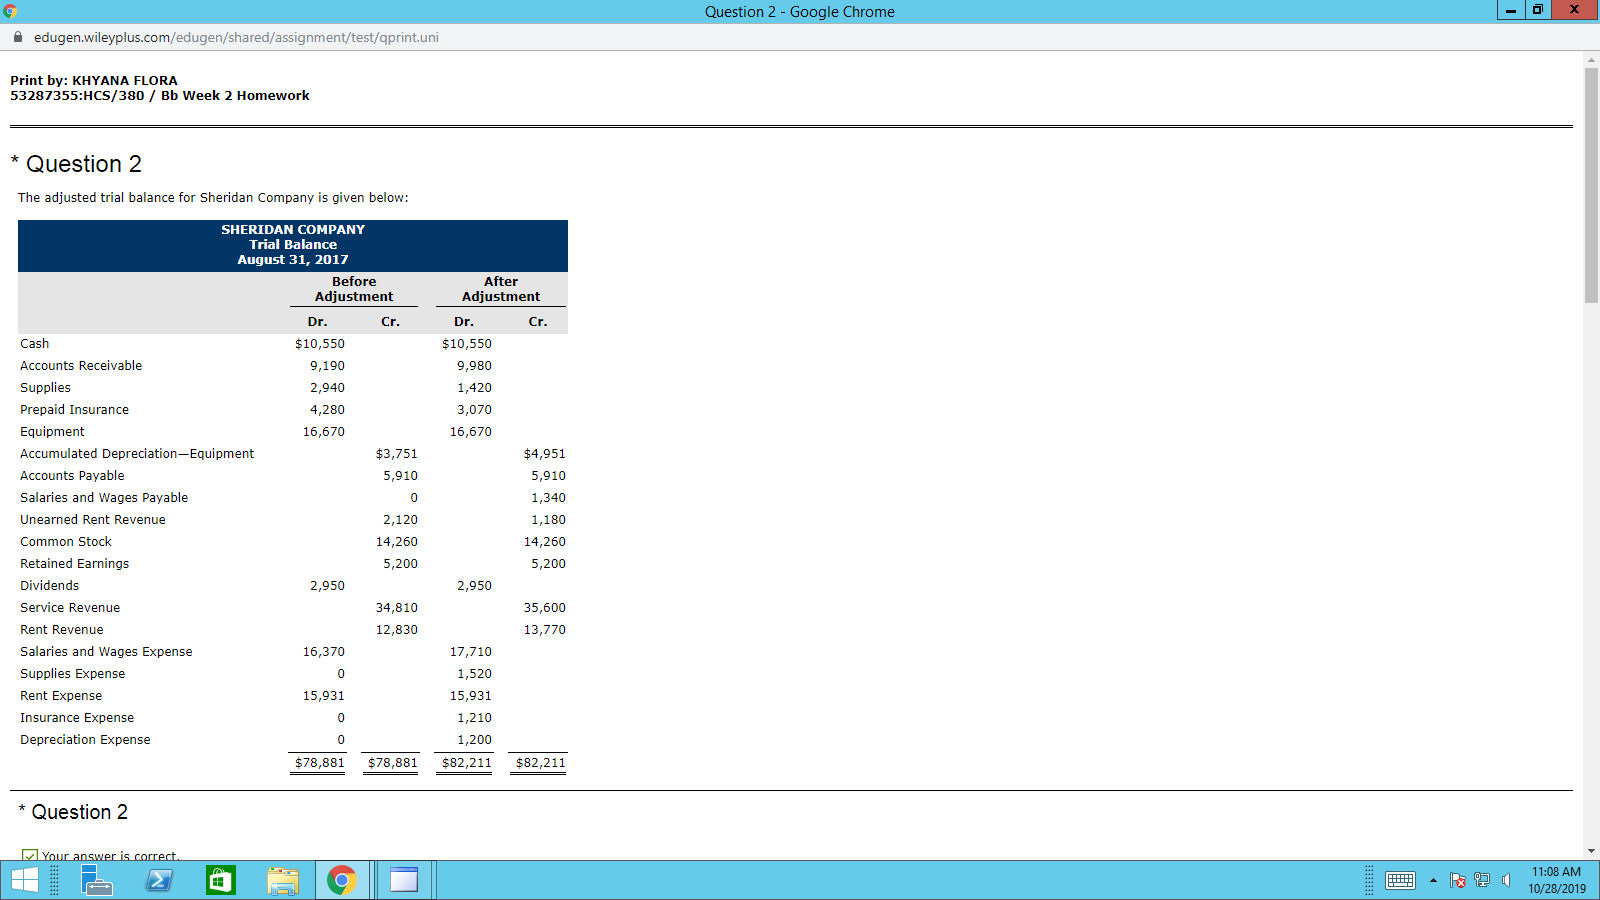The image size is (1600, 900).
Task: Click the 1,180 unearned rent value
Action: point(549,520)
